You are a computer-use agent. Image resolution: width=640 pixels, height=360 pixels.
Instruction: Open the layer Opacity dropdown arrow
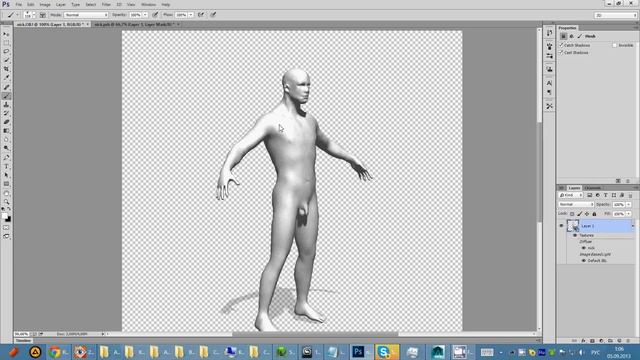(x=629, y=204)
